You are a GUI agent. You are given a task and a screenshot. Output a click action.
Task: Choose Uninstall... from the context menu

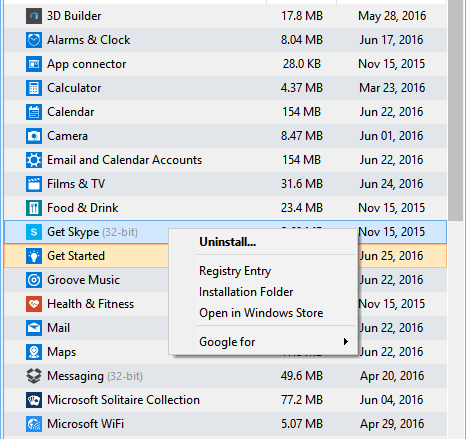228,242
